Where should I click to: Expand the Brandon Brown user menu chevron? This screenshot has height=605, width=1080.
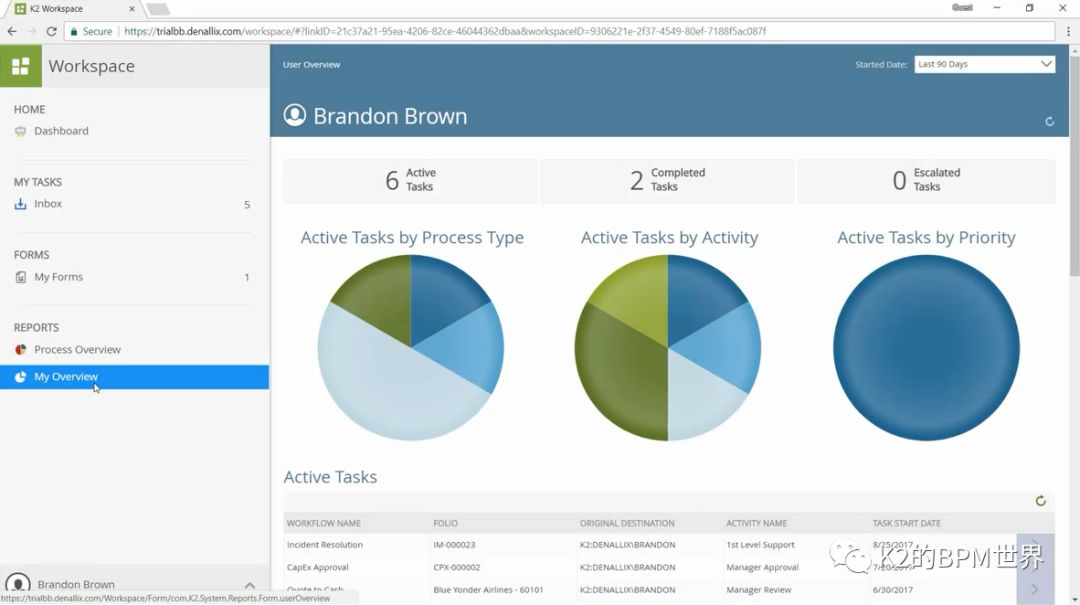[x=249, y=585]
